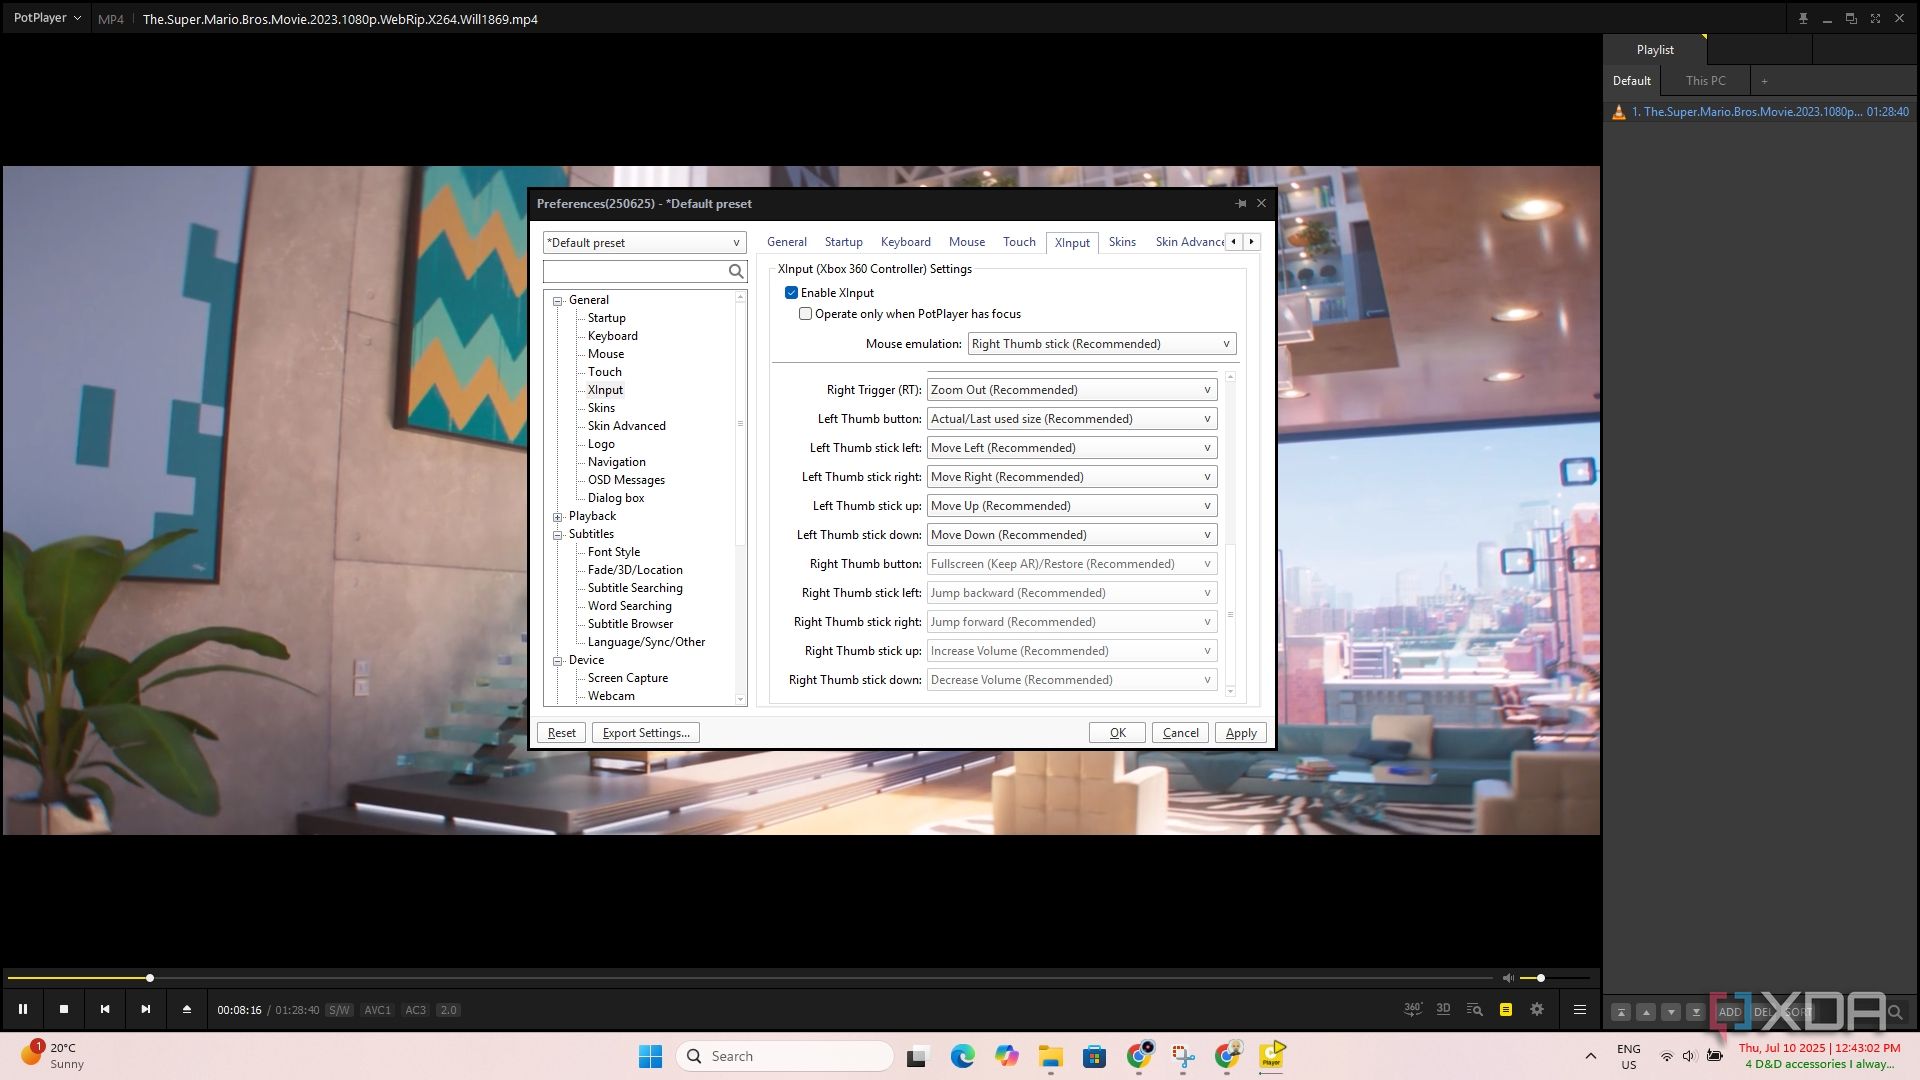Viewport: 1920px width, 1080px height.
Task: Click the OK button in Preferences
Action: (x=1117, y=733)
